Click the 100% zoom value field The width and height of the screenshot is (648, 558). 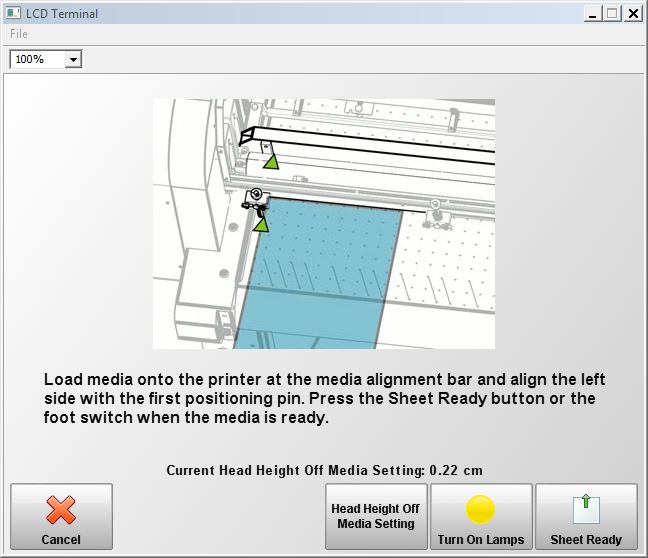[38, 59]
